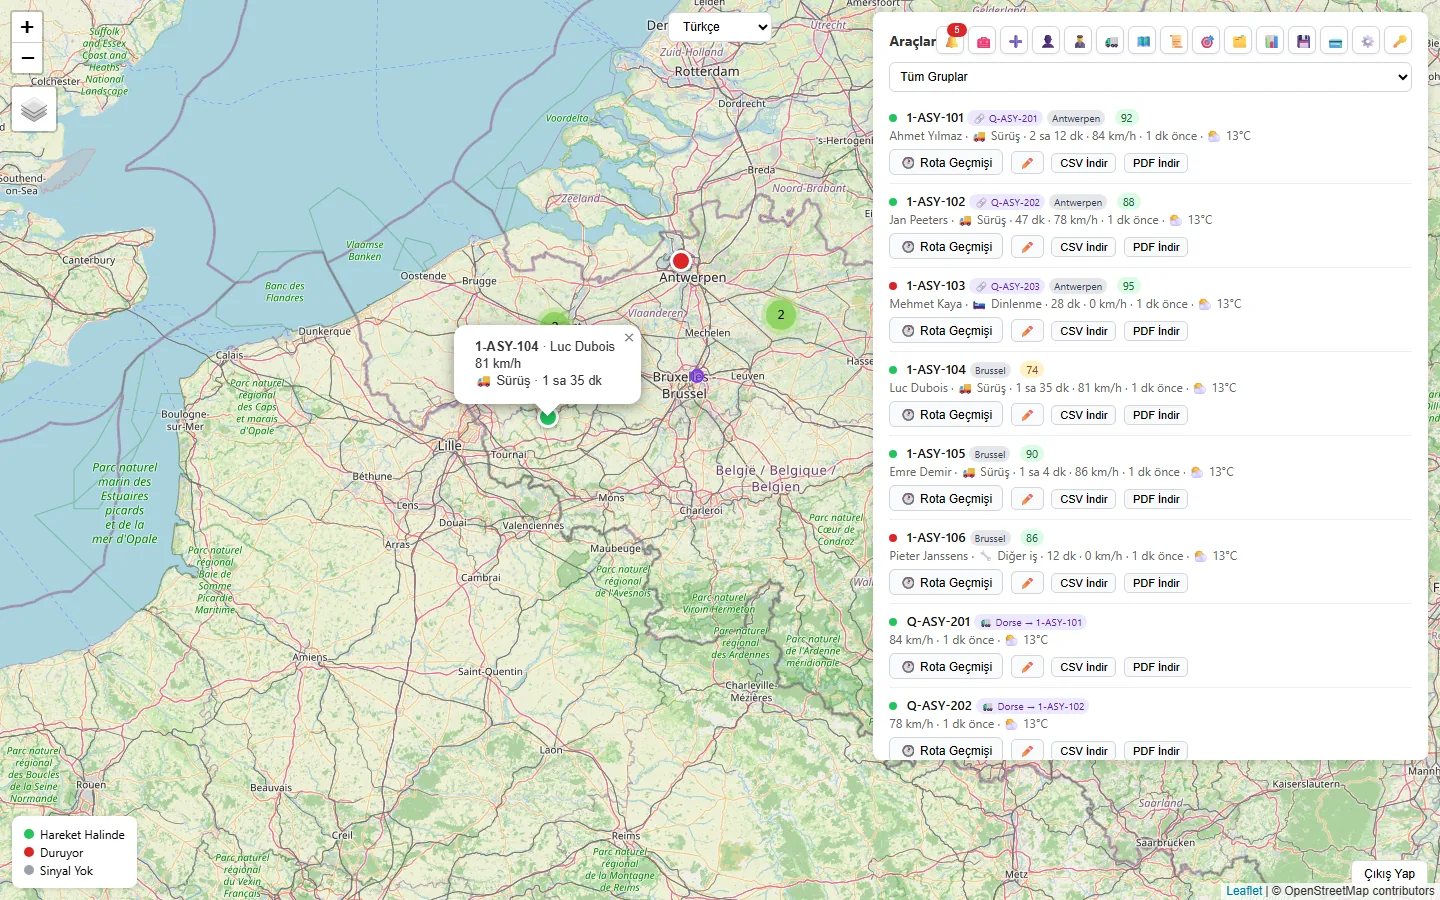Expand the Tüm Gruplar group filter

coord(1150,77)
